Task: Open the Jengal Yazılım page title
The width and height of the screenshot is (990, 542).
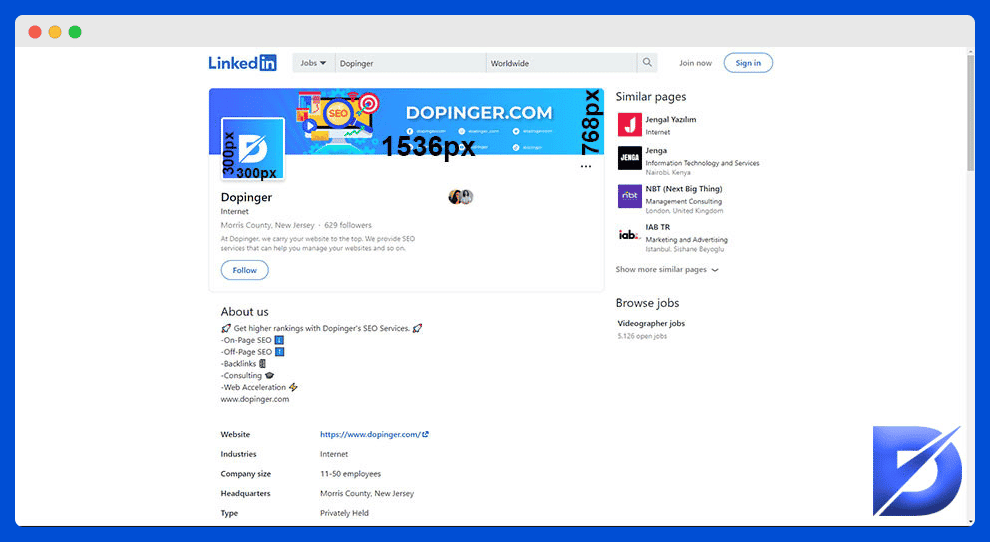Action: [x=671, y=119]
